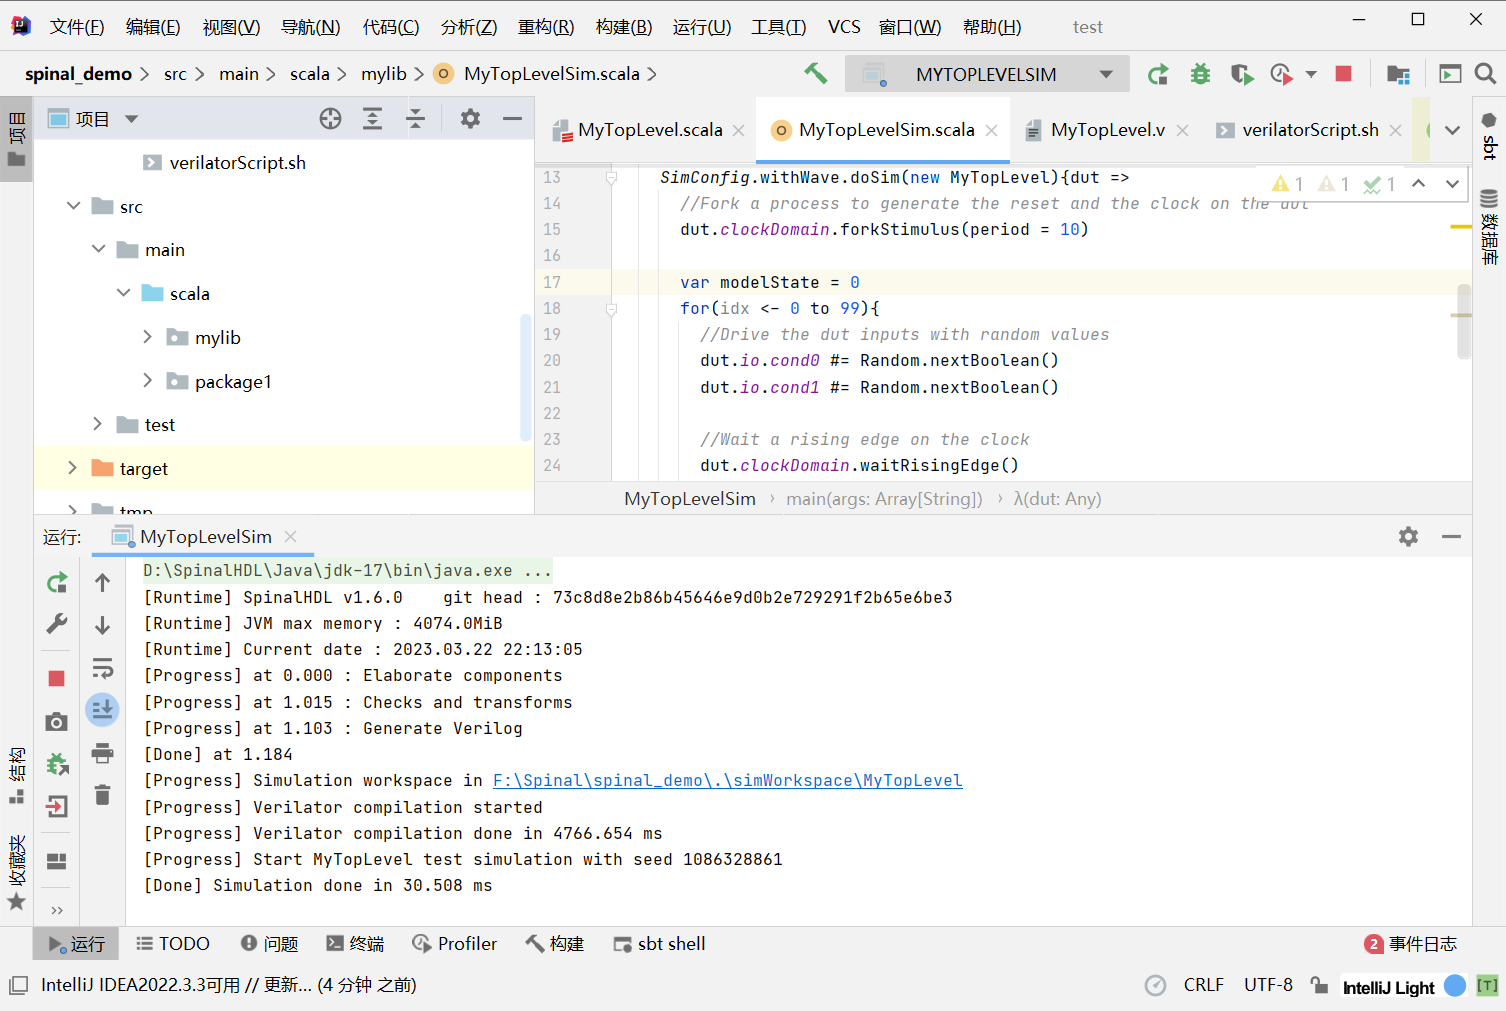Locate open file with the crosshair target icon

tap(330, 118)
